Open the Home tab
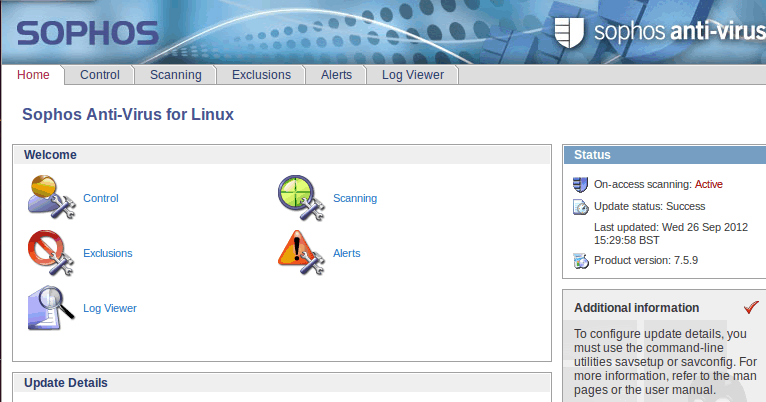766x402 pixels. [33, 75]
